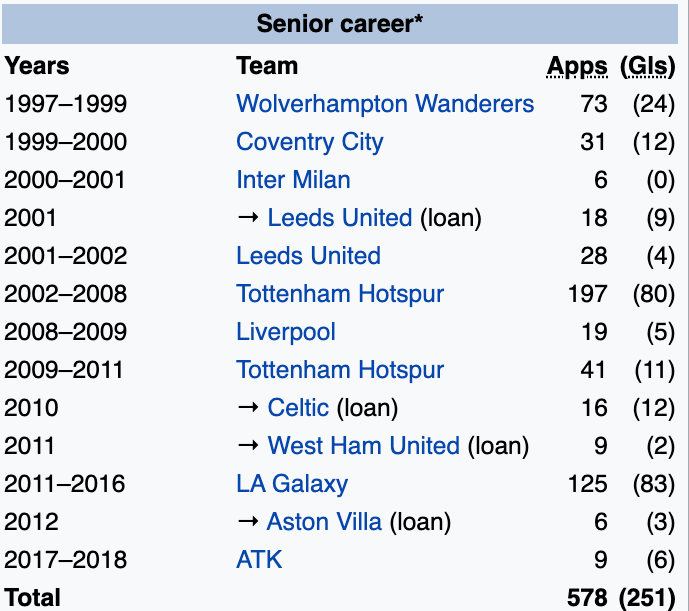Open the Wolverhampton Wanderers link
The image size is (689, 611).
(385, 104)
